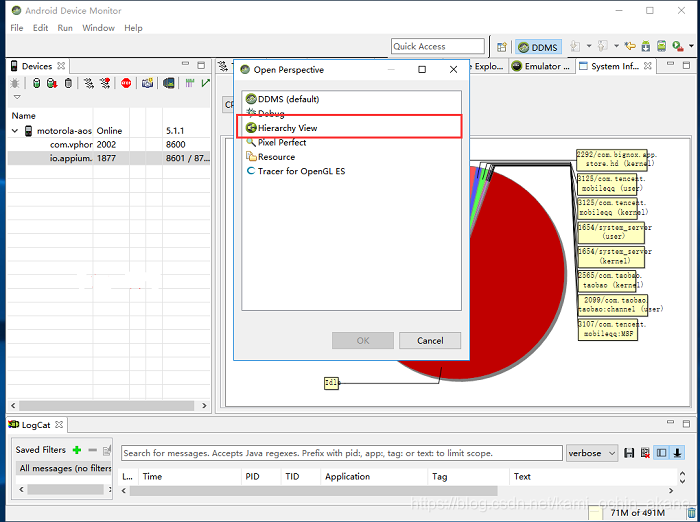
Task: Click the Capture system wide trace icon
Action: 190,83
